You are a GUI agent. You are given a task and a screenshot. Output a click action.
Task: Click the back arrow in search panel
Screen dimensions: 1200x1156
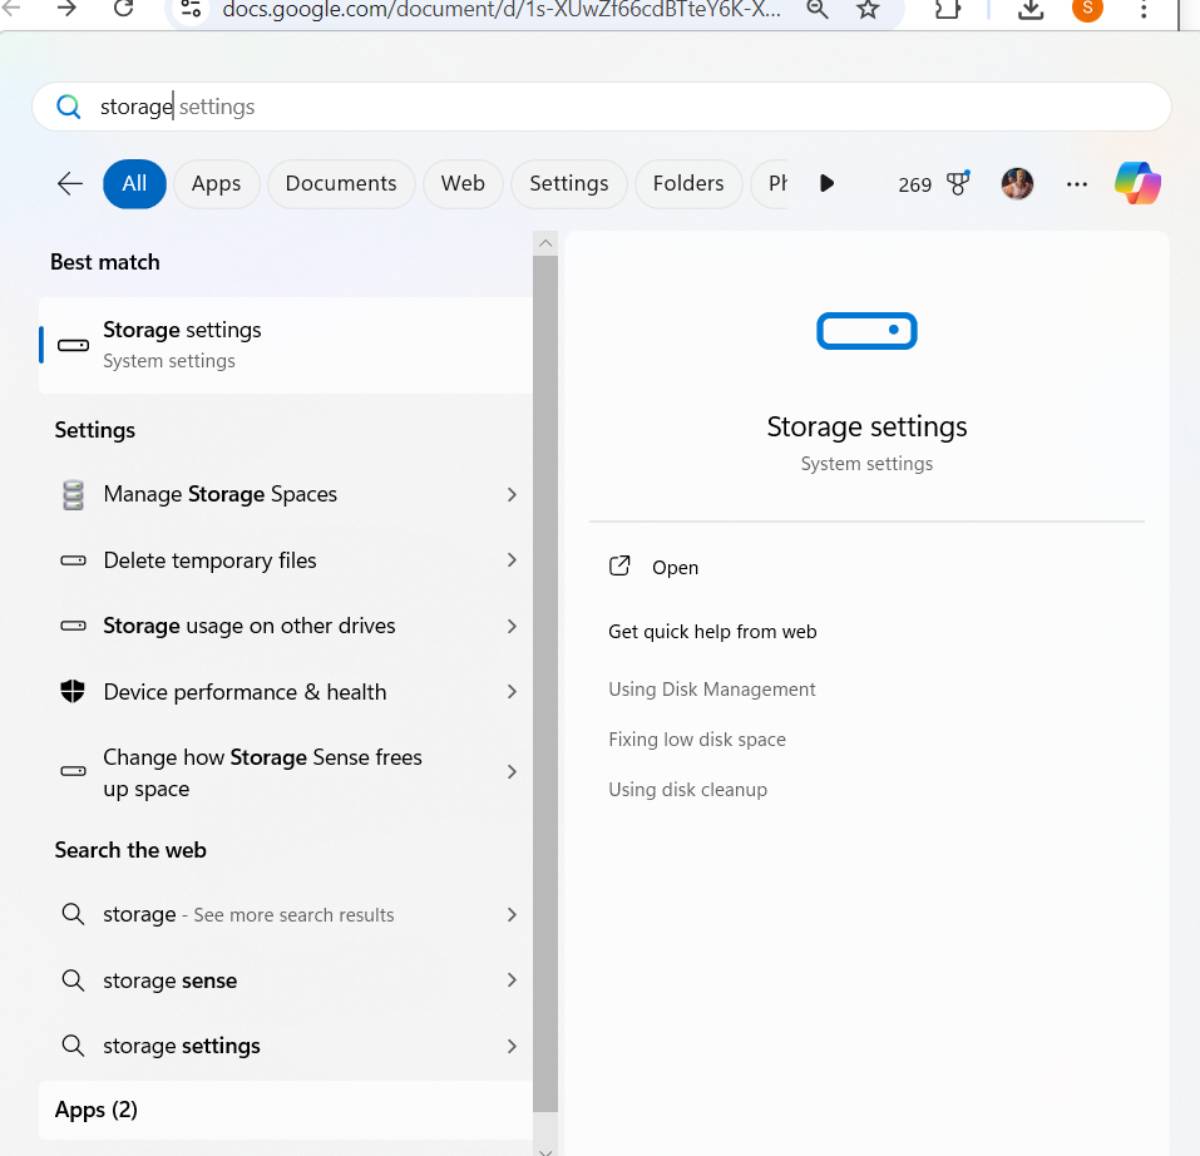70,184
